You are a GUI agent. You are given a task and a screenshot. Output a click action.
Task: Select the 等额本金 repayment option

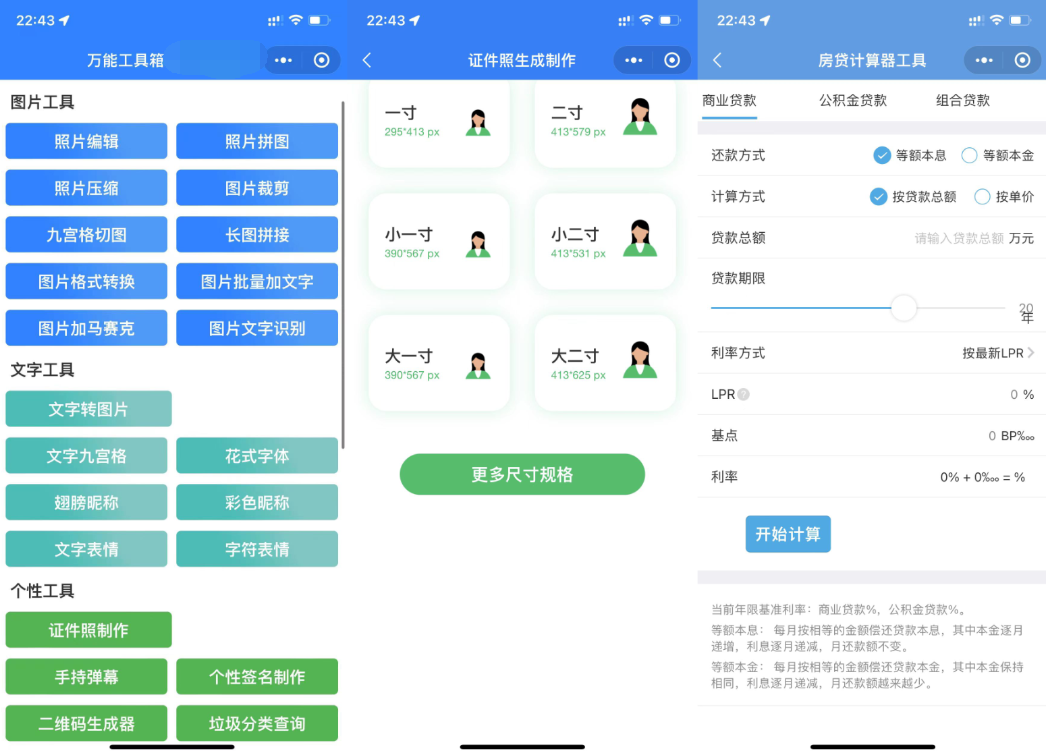(969, 155)
